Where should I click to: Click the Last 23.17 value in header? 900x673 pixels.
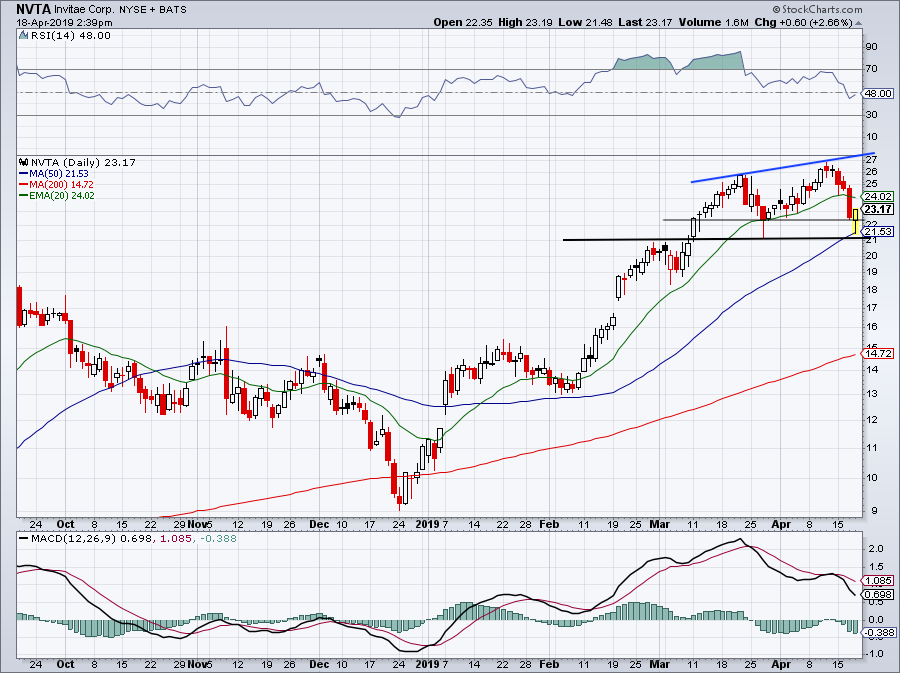coord(646,22)
